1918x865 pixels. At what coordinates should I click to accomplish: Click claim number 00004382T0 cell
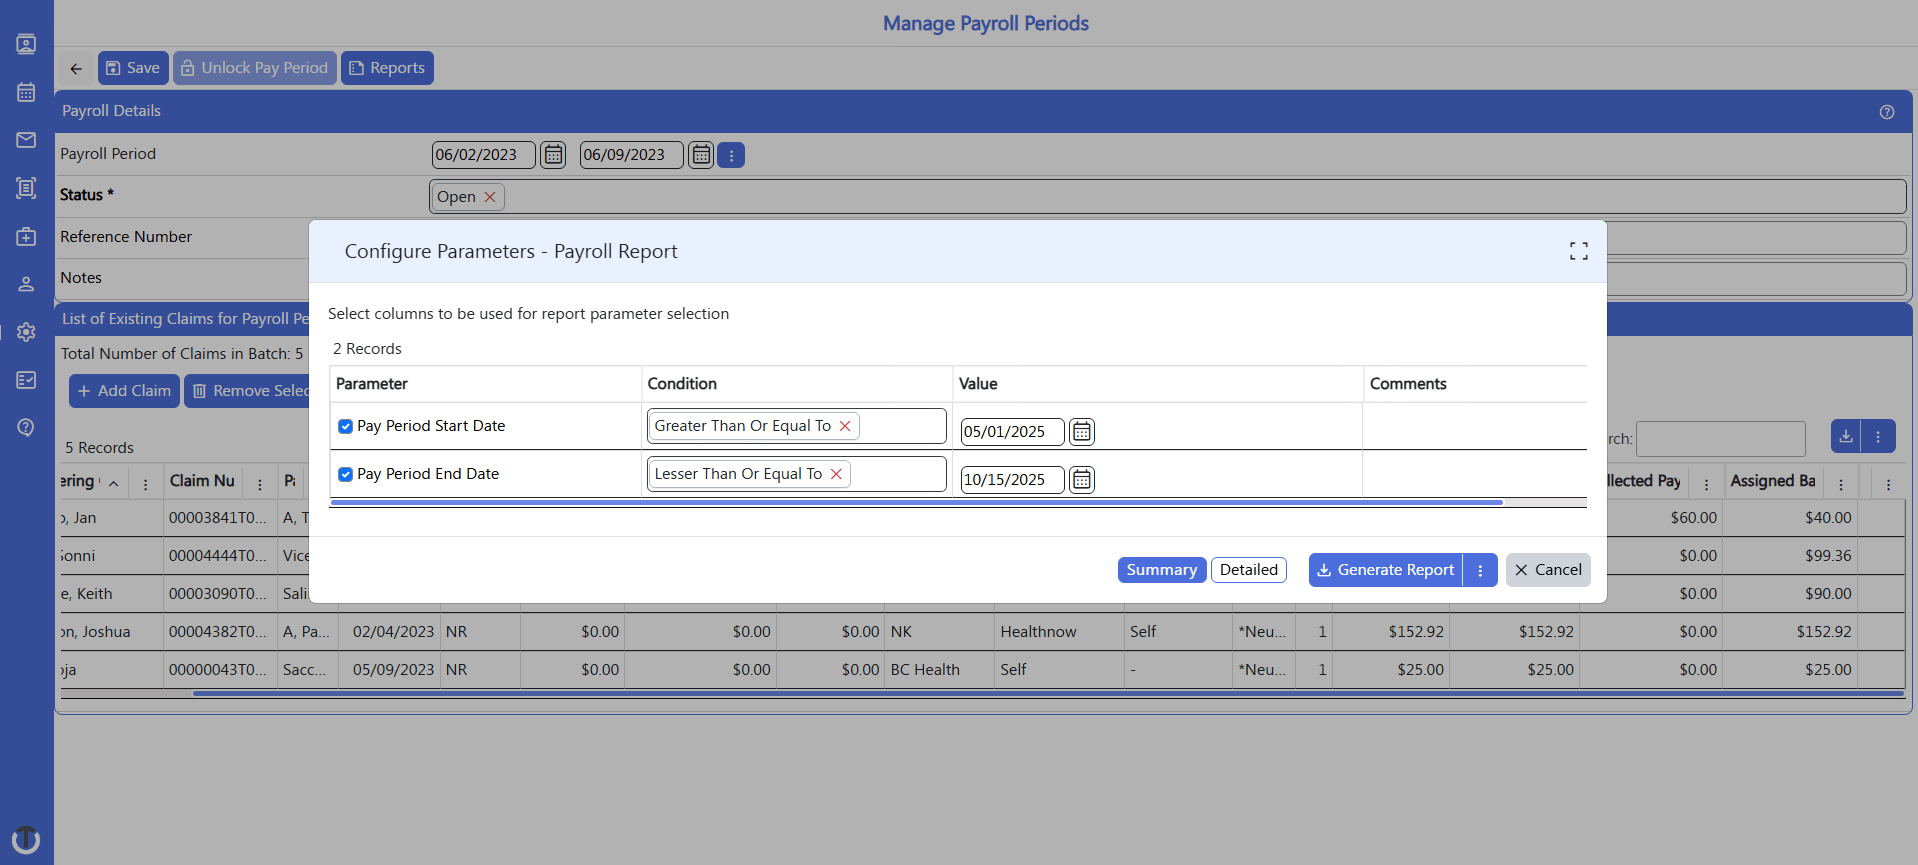[x=220, y=632]
